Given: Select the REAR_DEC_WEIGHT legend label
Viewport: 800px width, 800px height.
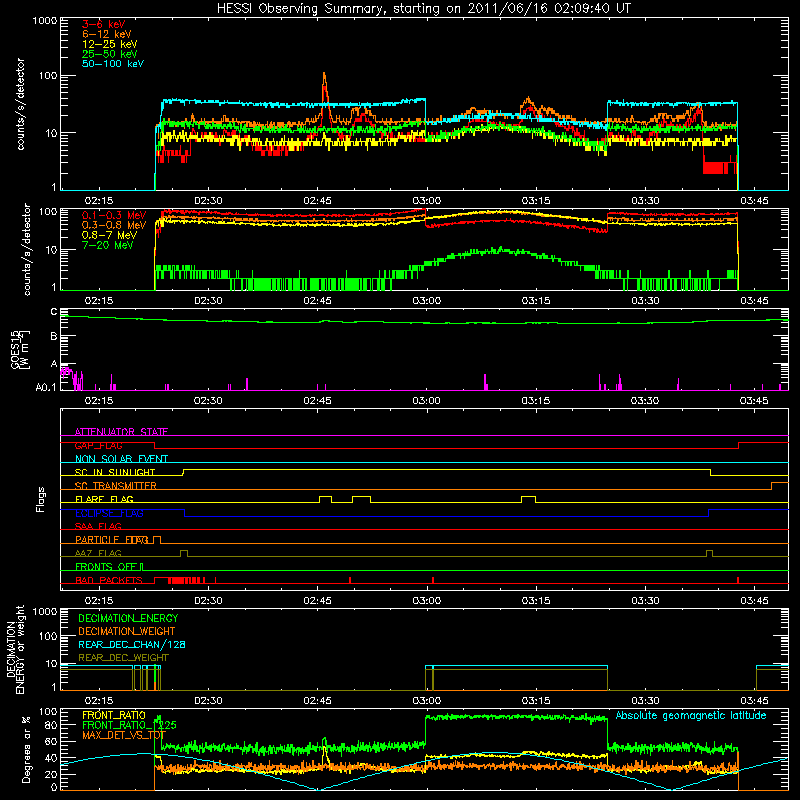Looking at the screenshot, I should (x=123, y=658).
